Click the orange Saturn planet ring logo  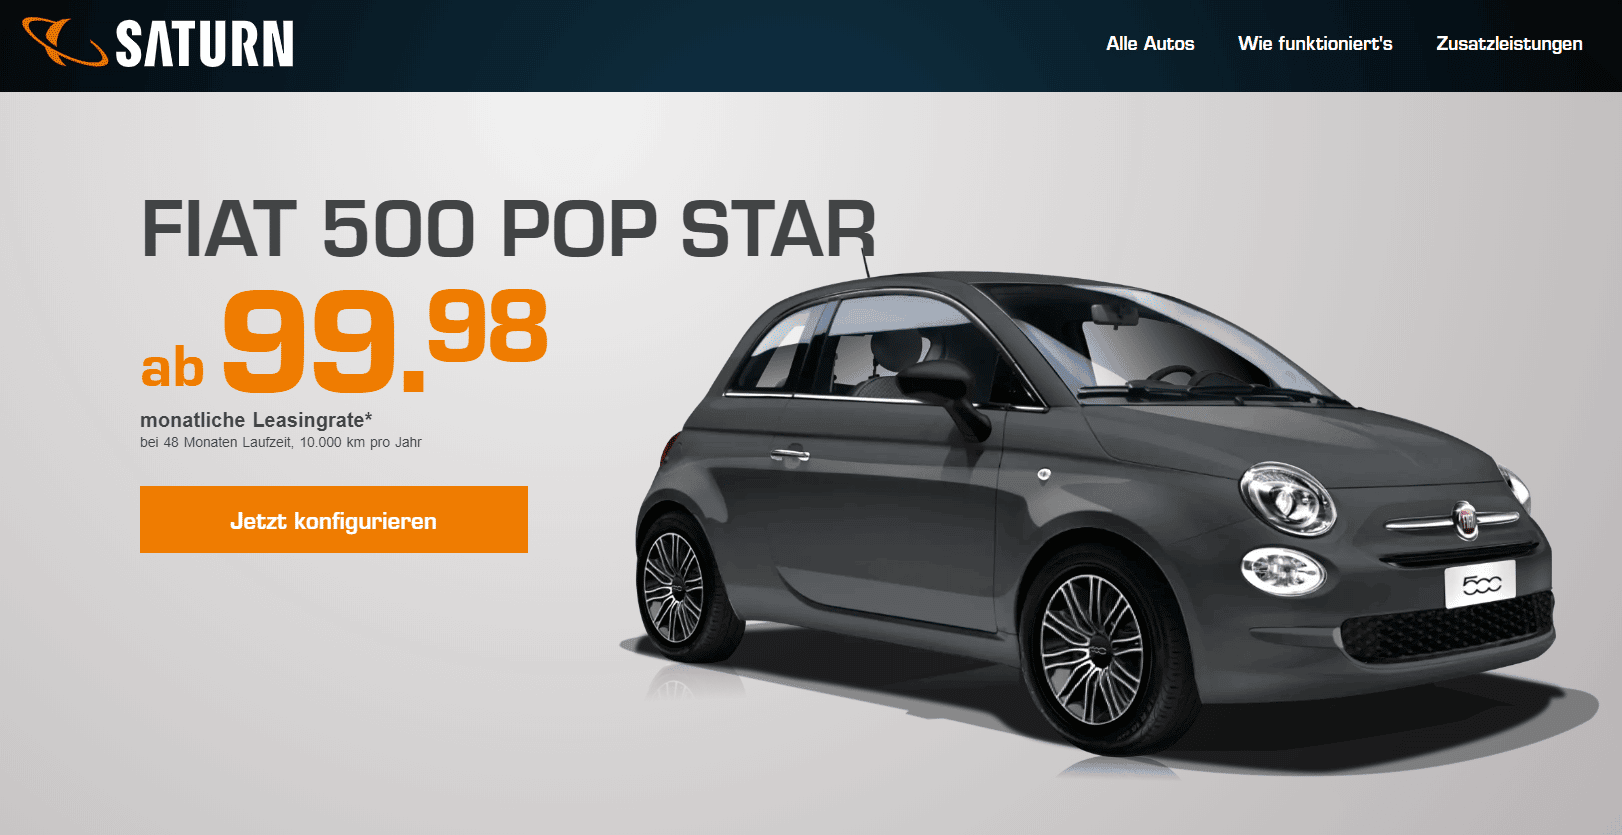pyautogui.click(x=64, y=42)
